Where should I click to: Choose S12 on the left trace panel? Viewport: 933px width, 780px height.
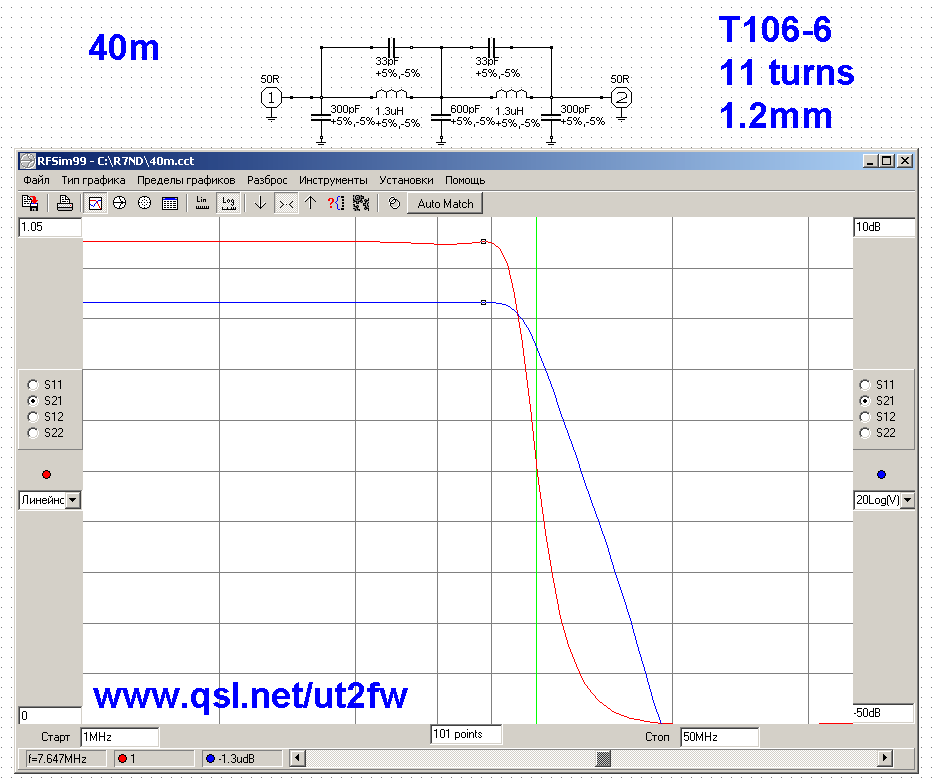pos(33,417)
